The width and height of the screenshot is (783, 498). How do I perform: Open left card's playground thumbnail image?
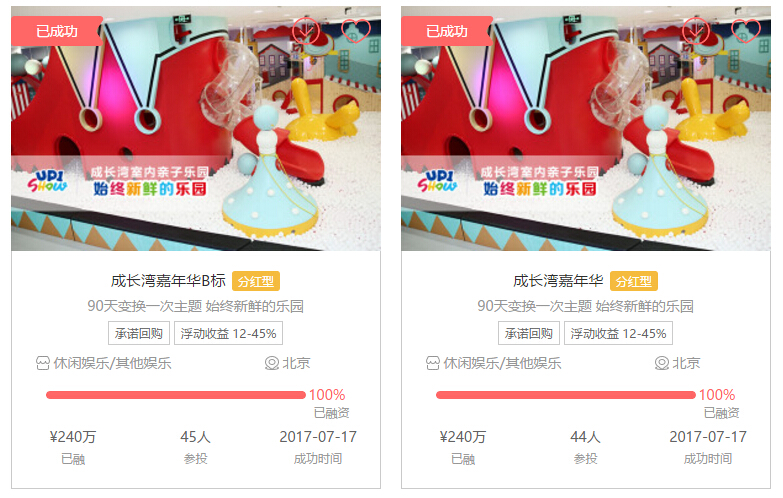click(x=196, y=128)
